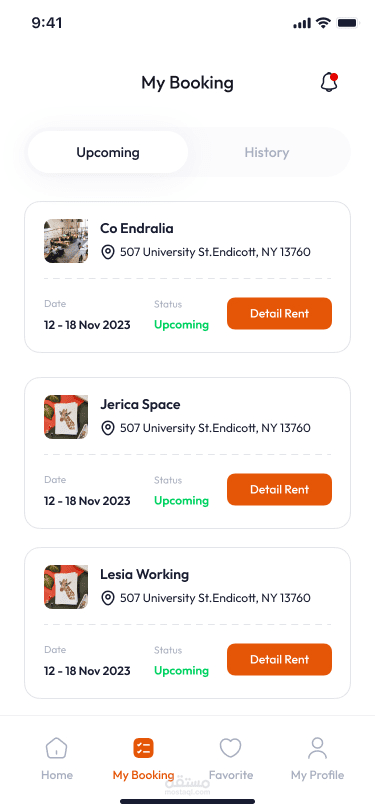Screen dimensions: 375x812
Task: Click the Co Endralia workspace thumbnail
Action: point(66,241)
